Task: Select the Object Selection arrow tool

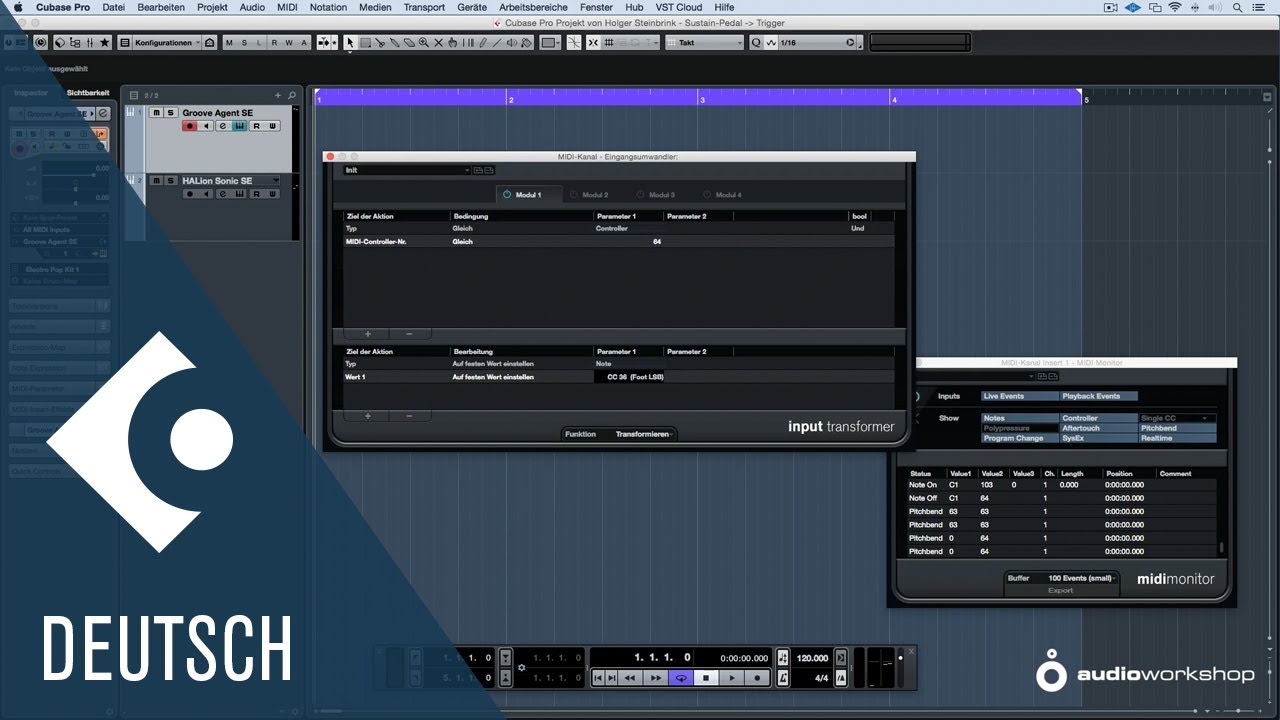Action: tap(350, 43)
